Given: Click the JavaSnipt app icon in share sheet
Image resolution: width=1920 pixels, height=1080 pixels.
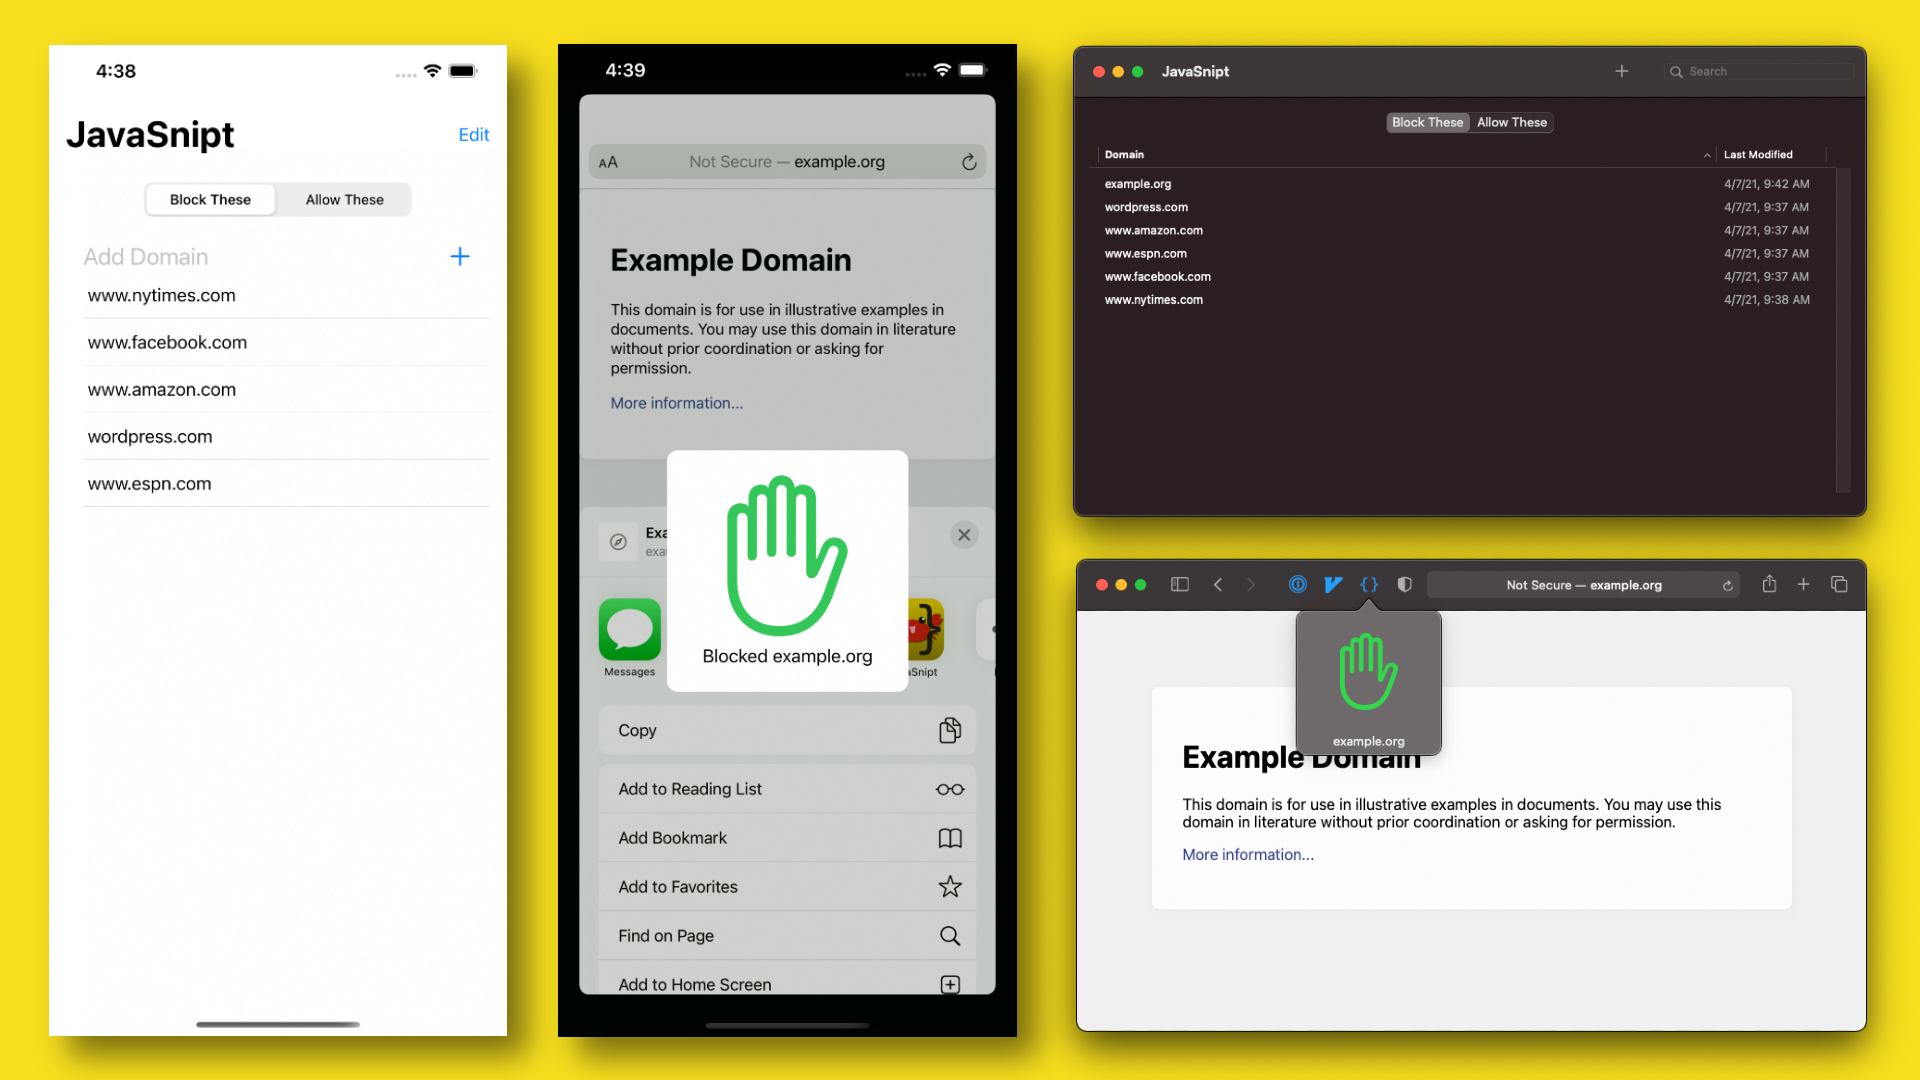Looking at the screenshot, I should coord(931,628).
